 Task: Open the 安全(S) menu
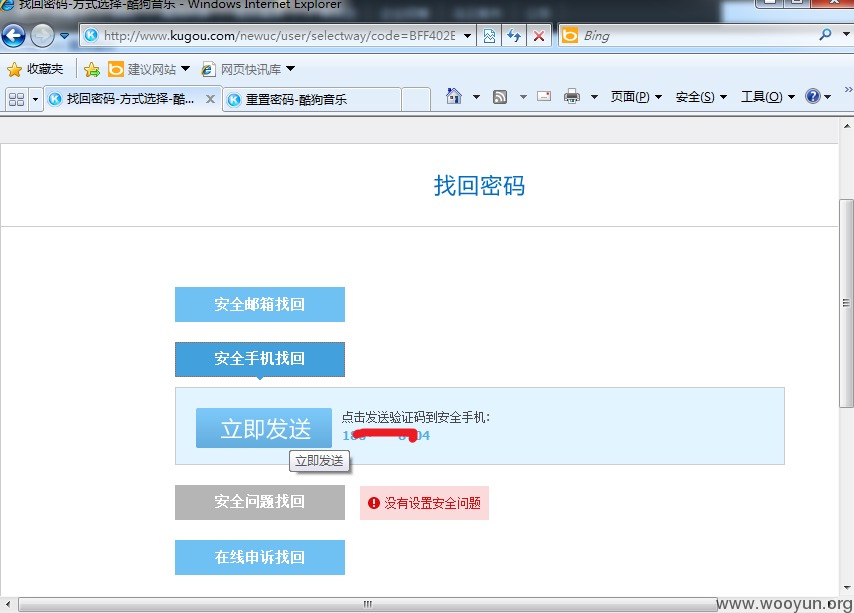pos(701,97)
